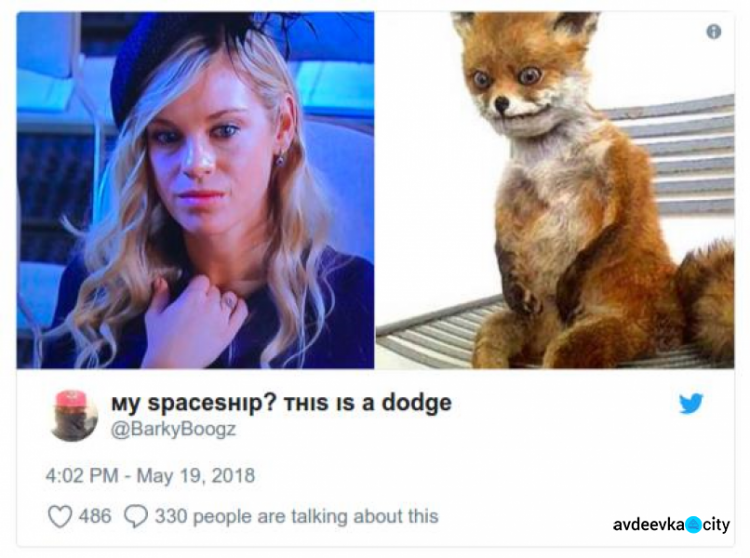
Task: Click the Twitter bird logo
Action: 691,404
